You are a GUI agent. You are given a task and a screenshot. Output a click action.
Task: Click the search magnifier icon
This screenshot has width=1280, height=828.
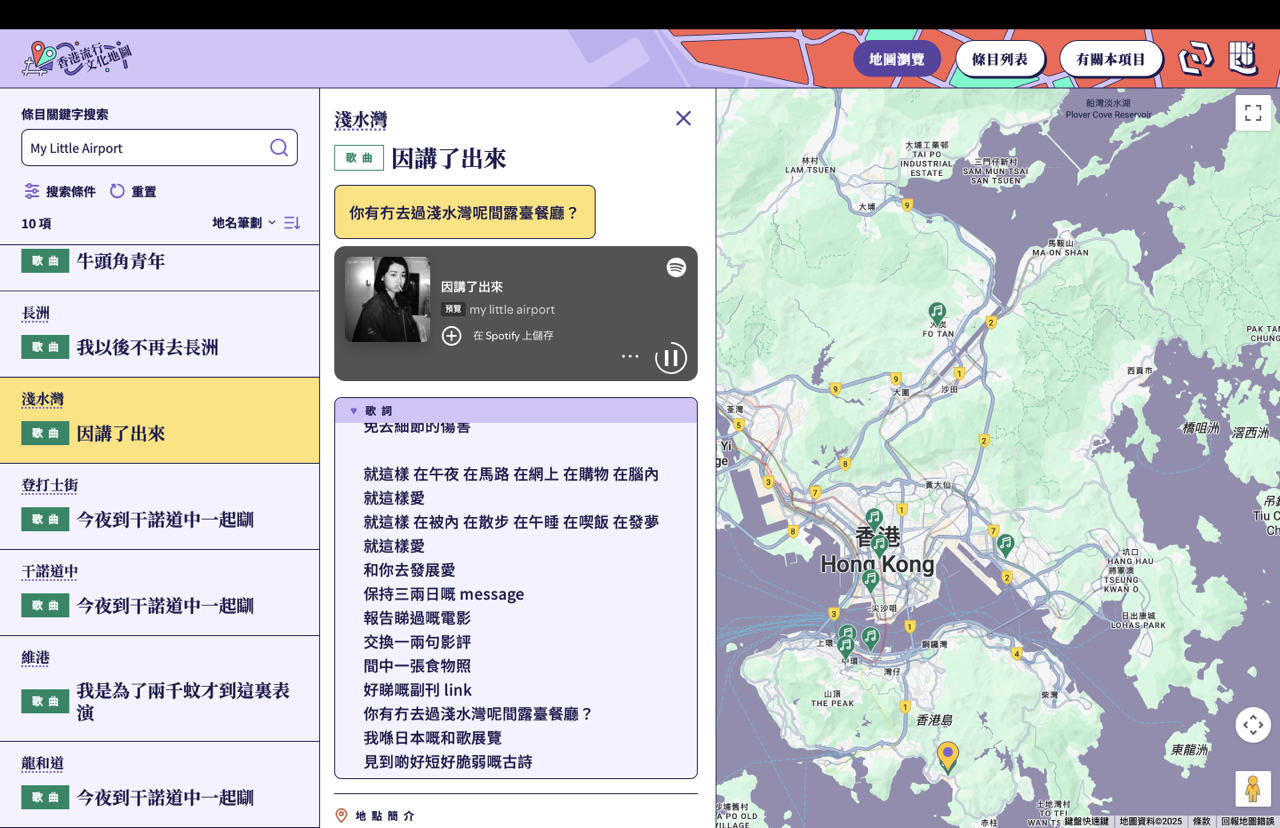(279, 148)
